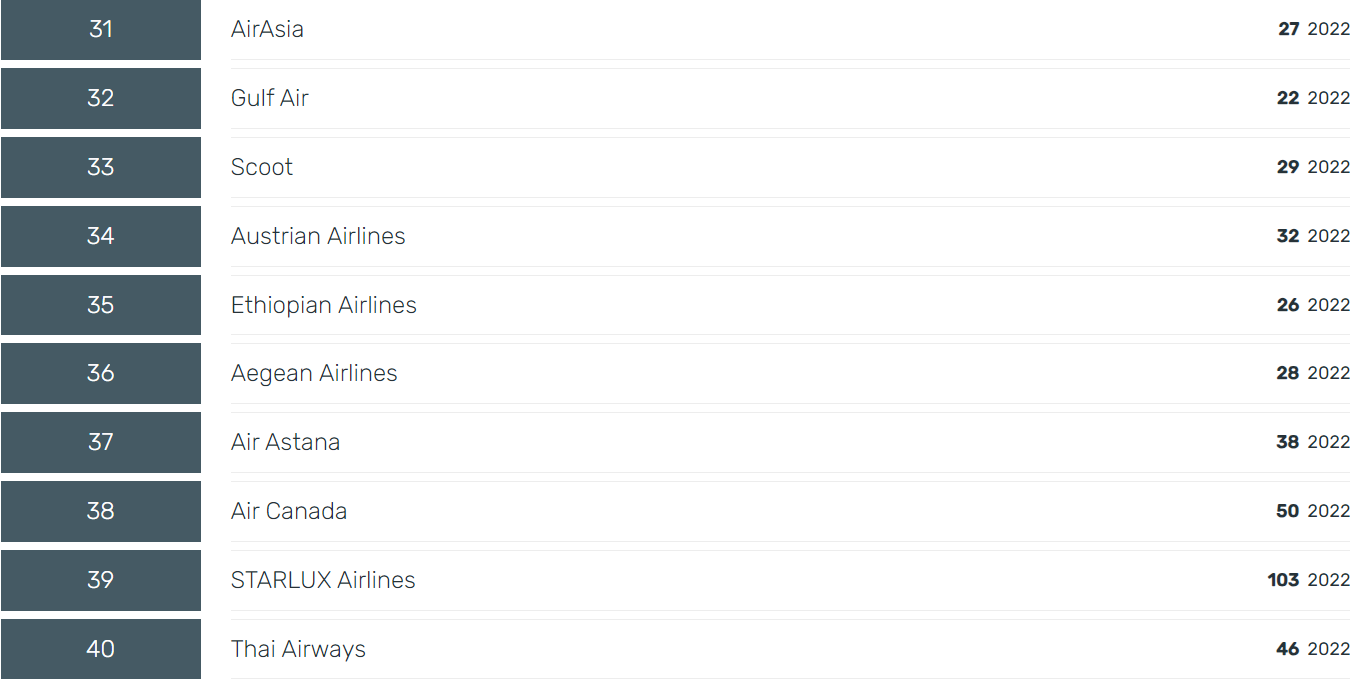
Task: Select the rank 32 badge
Action: (x=101, y=98)
